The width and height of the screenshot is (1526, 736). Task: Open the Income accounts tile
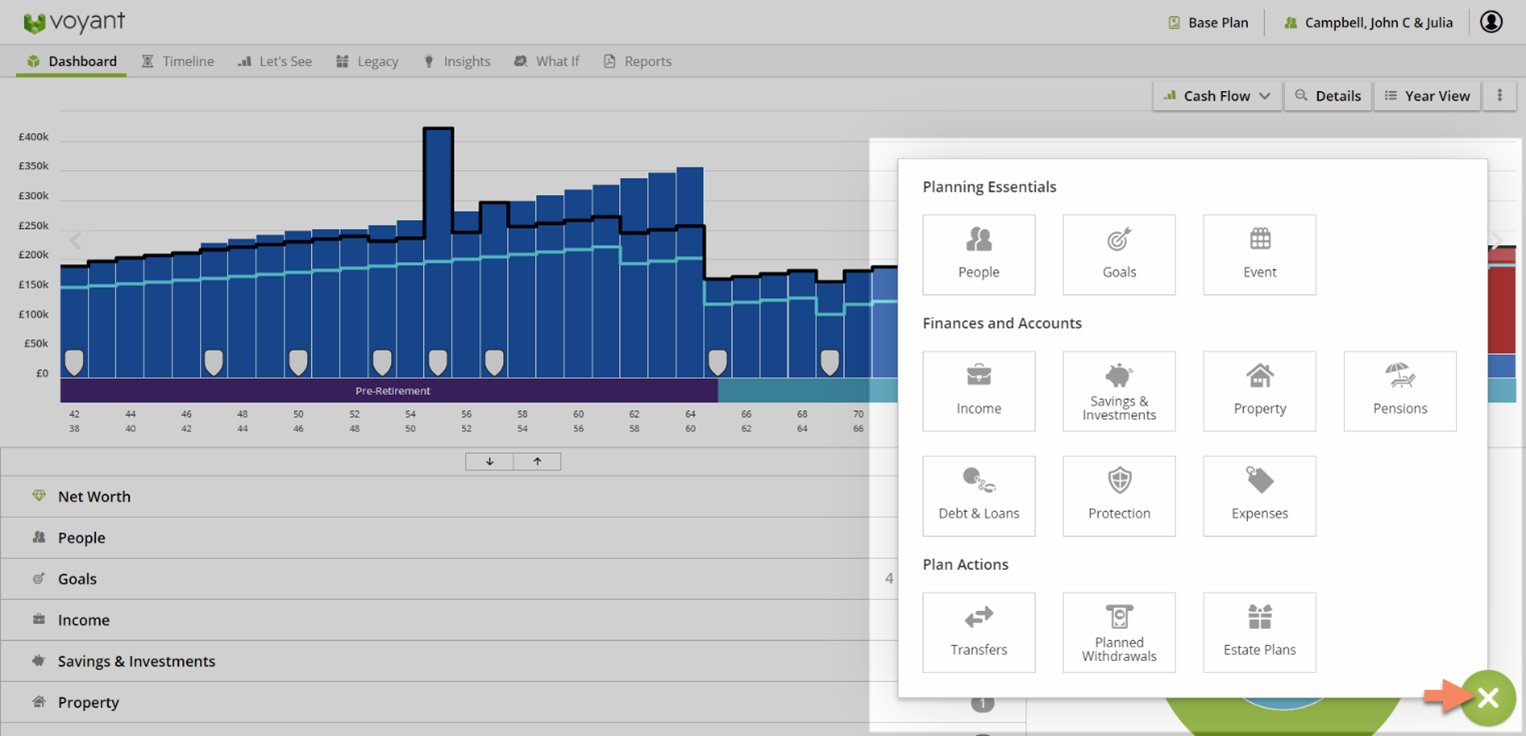tap(978, 390)
